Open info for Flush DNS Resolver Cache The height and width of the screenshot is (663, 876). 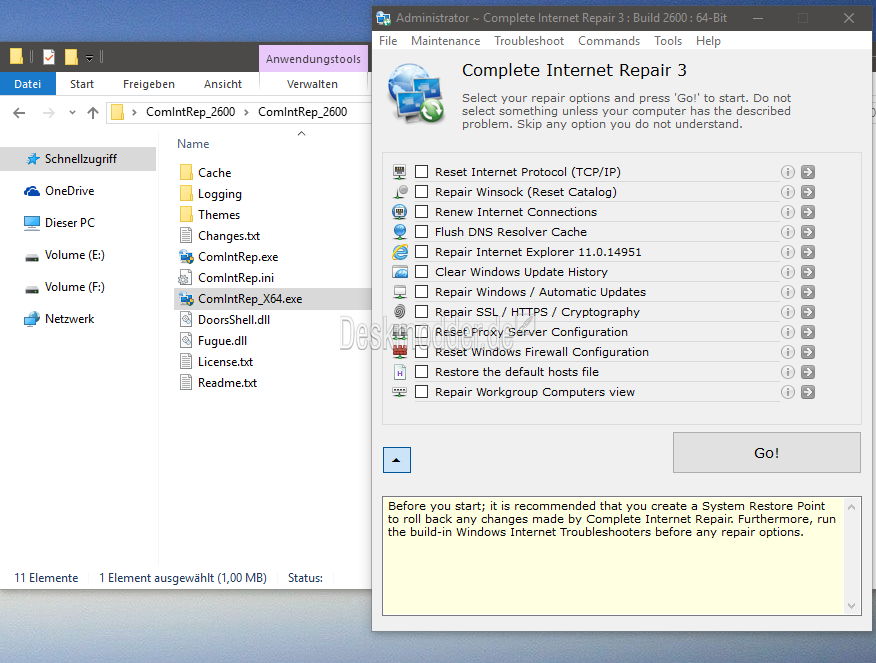(x=787, y=232)
